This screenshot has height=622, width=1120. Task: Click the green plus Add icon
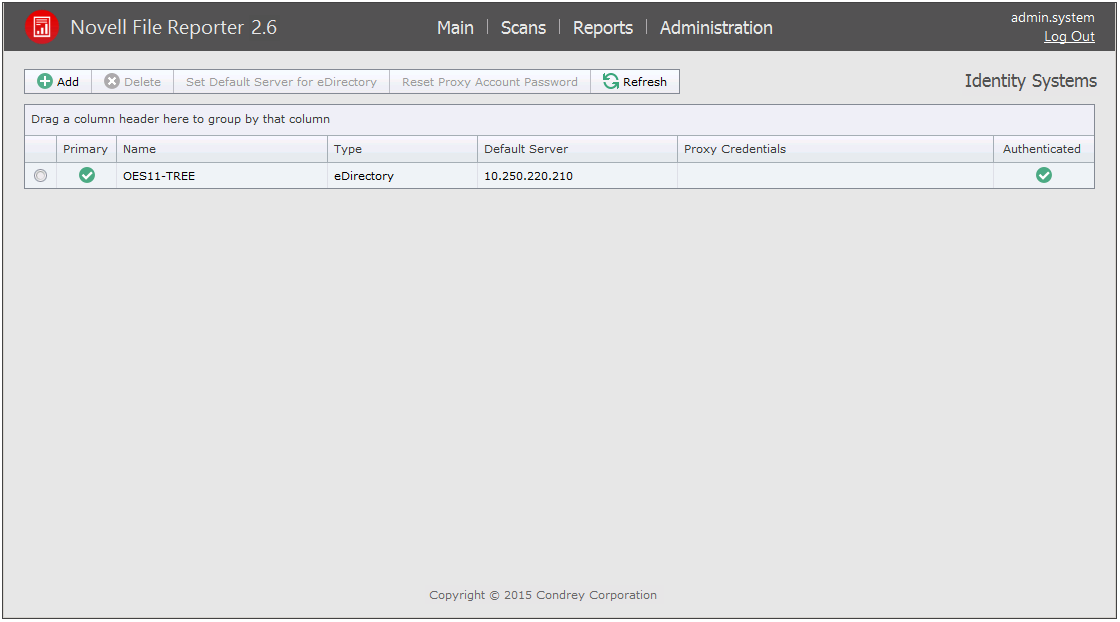point(45,82)
